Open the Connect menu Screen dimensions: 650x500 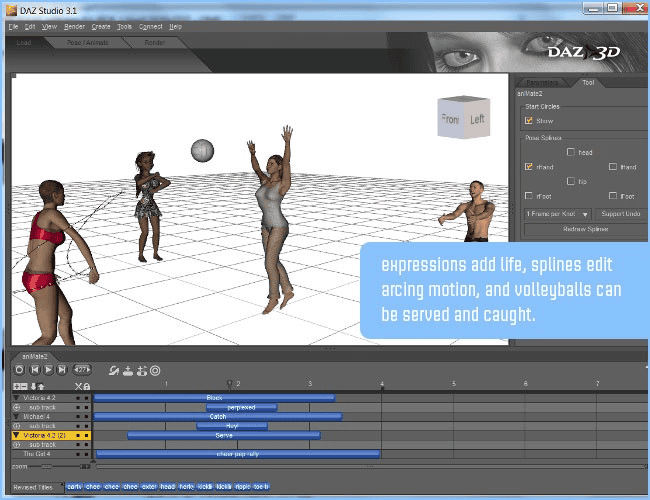tap(151, 27)
